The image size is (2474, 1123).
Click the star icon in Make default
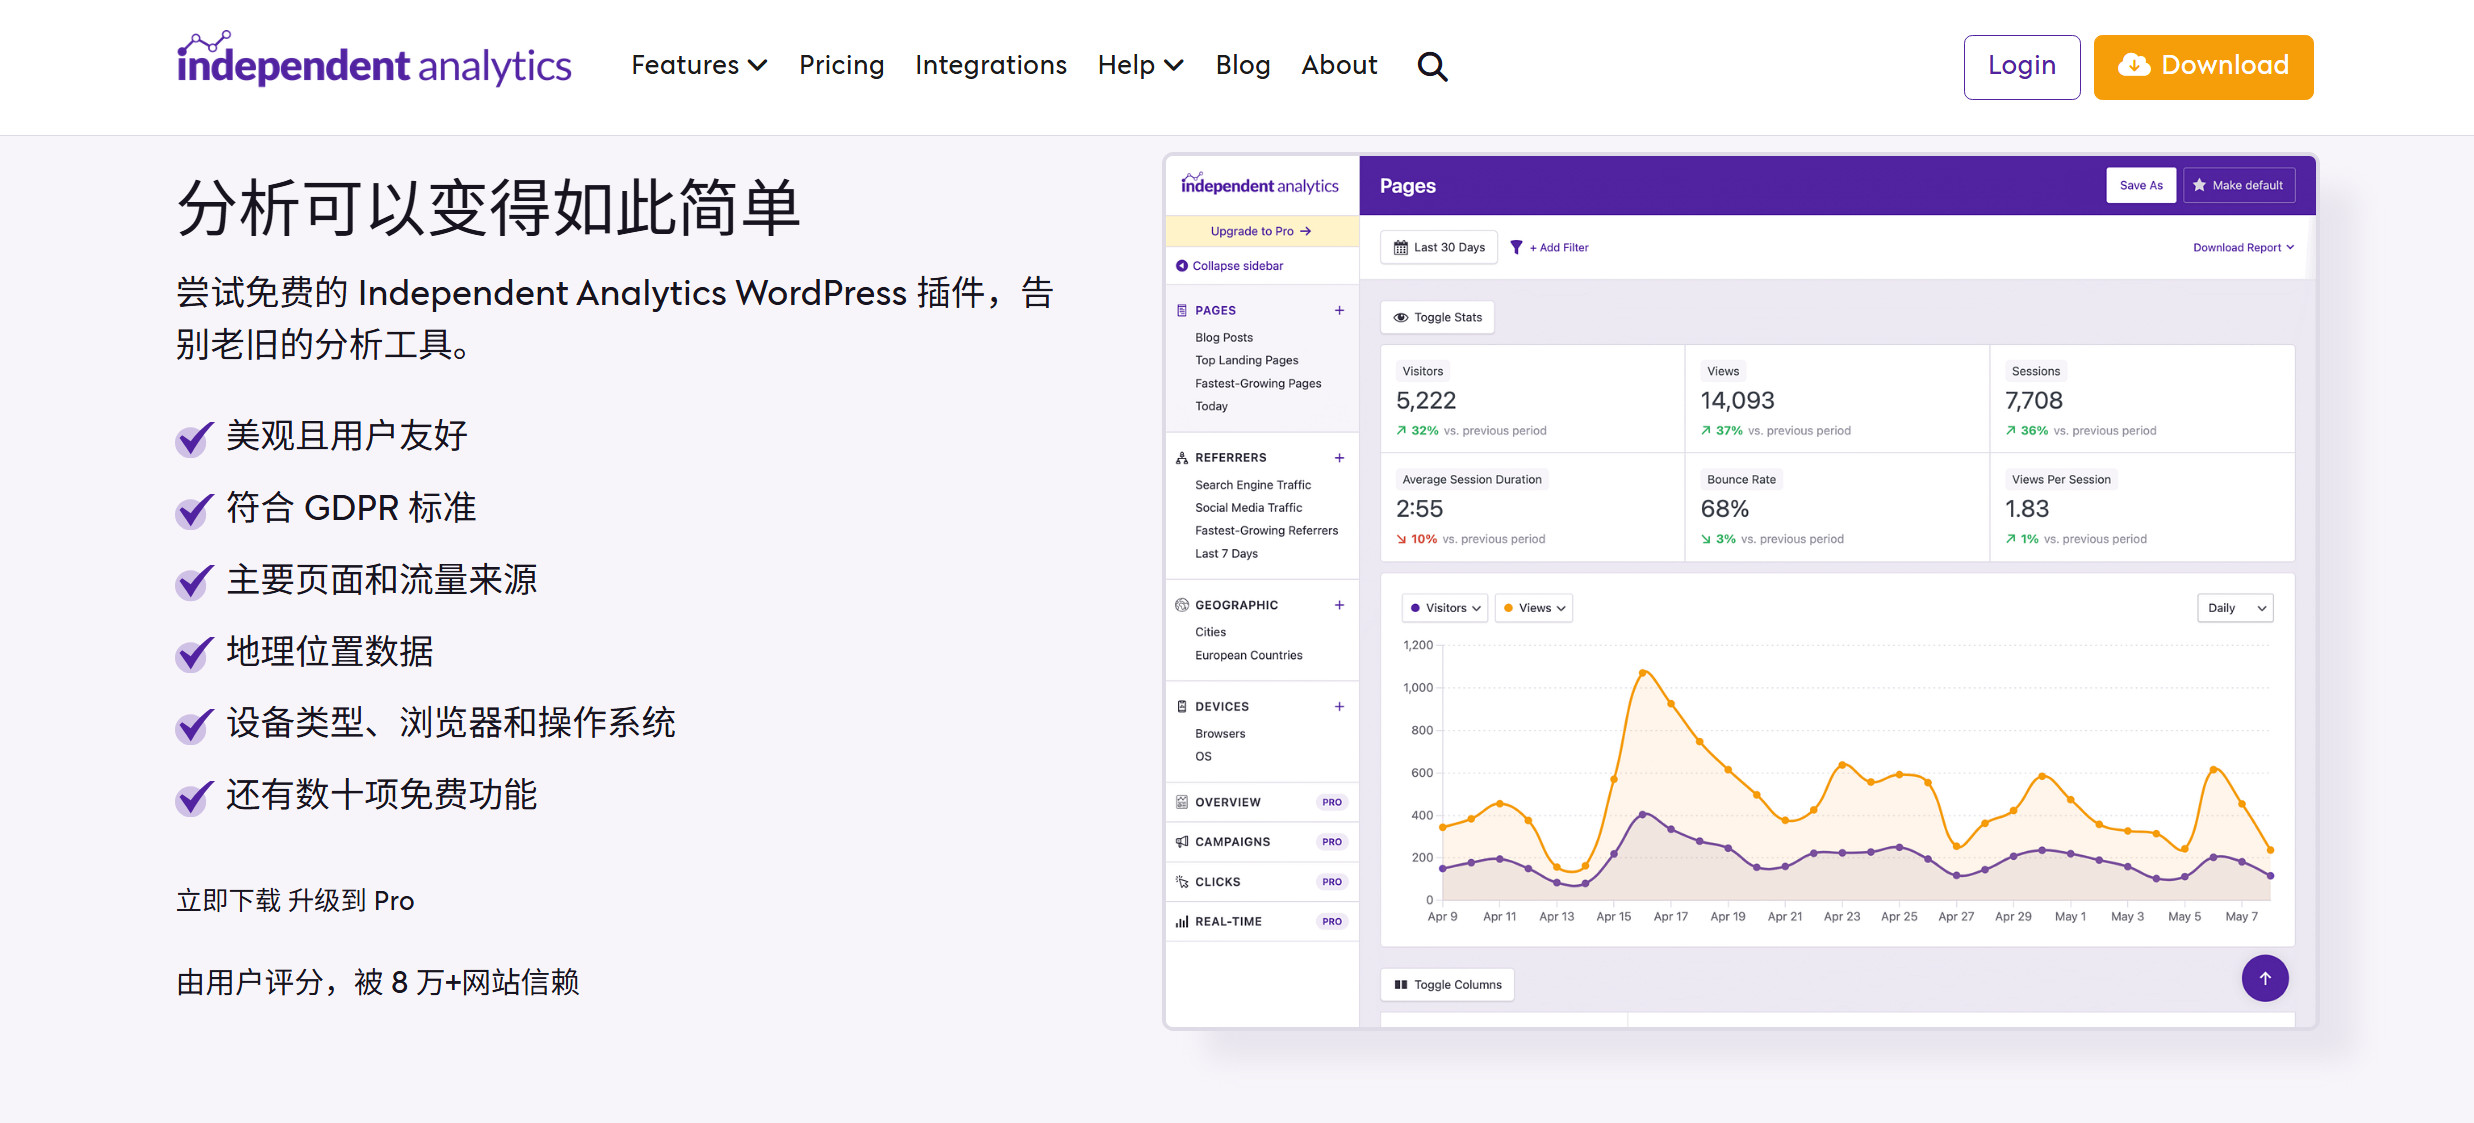pos(2199,185)
